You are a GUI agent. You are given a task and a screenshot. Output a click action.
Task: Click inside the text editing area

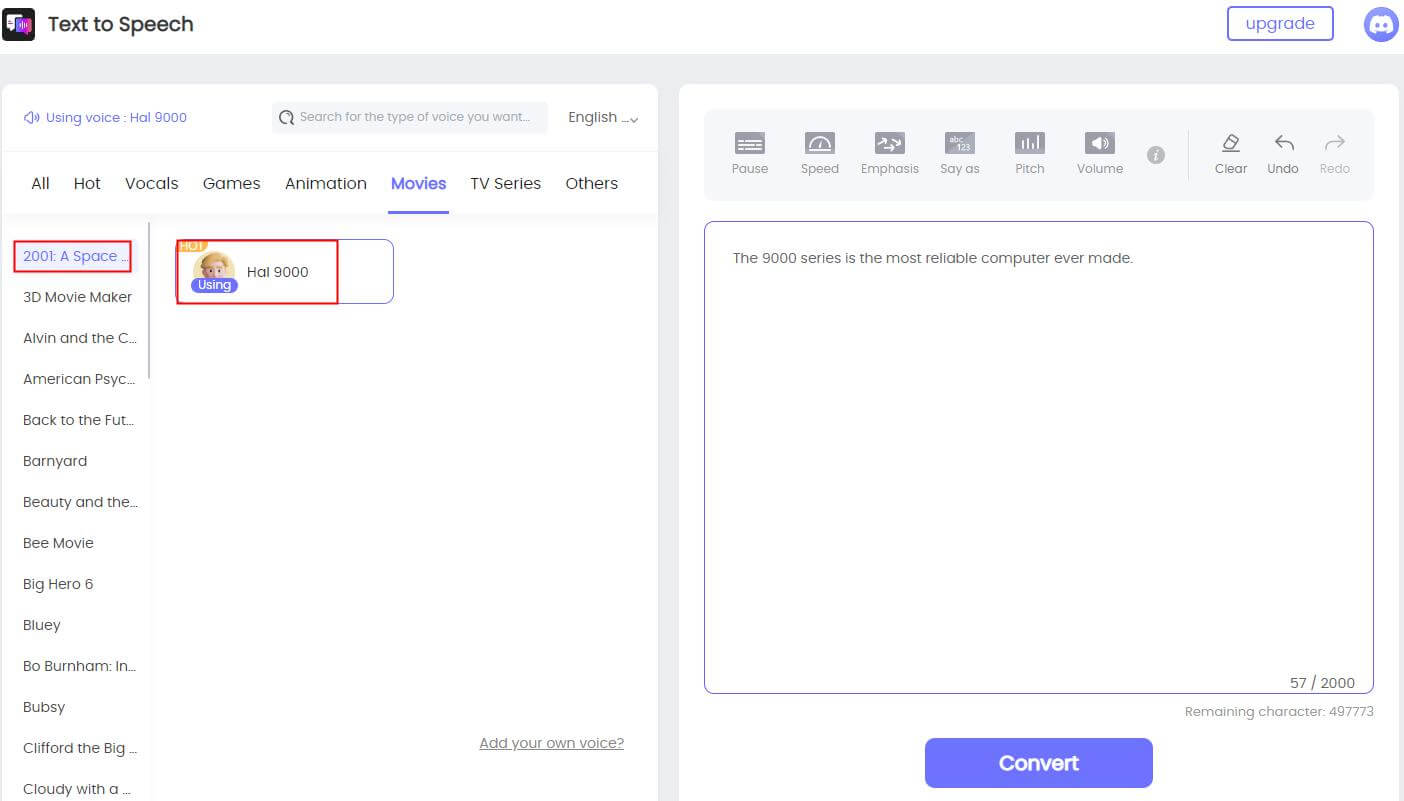(1038, 457)
